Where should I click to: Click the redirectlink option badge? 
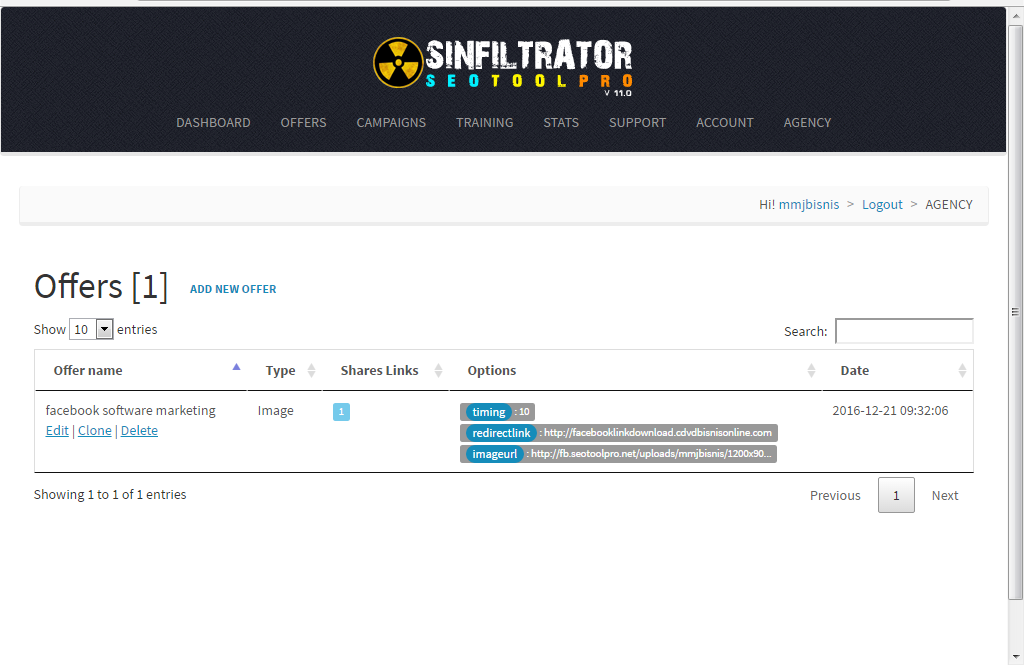[500, 433]
